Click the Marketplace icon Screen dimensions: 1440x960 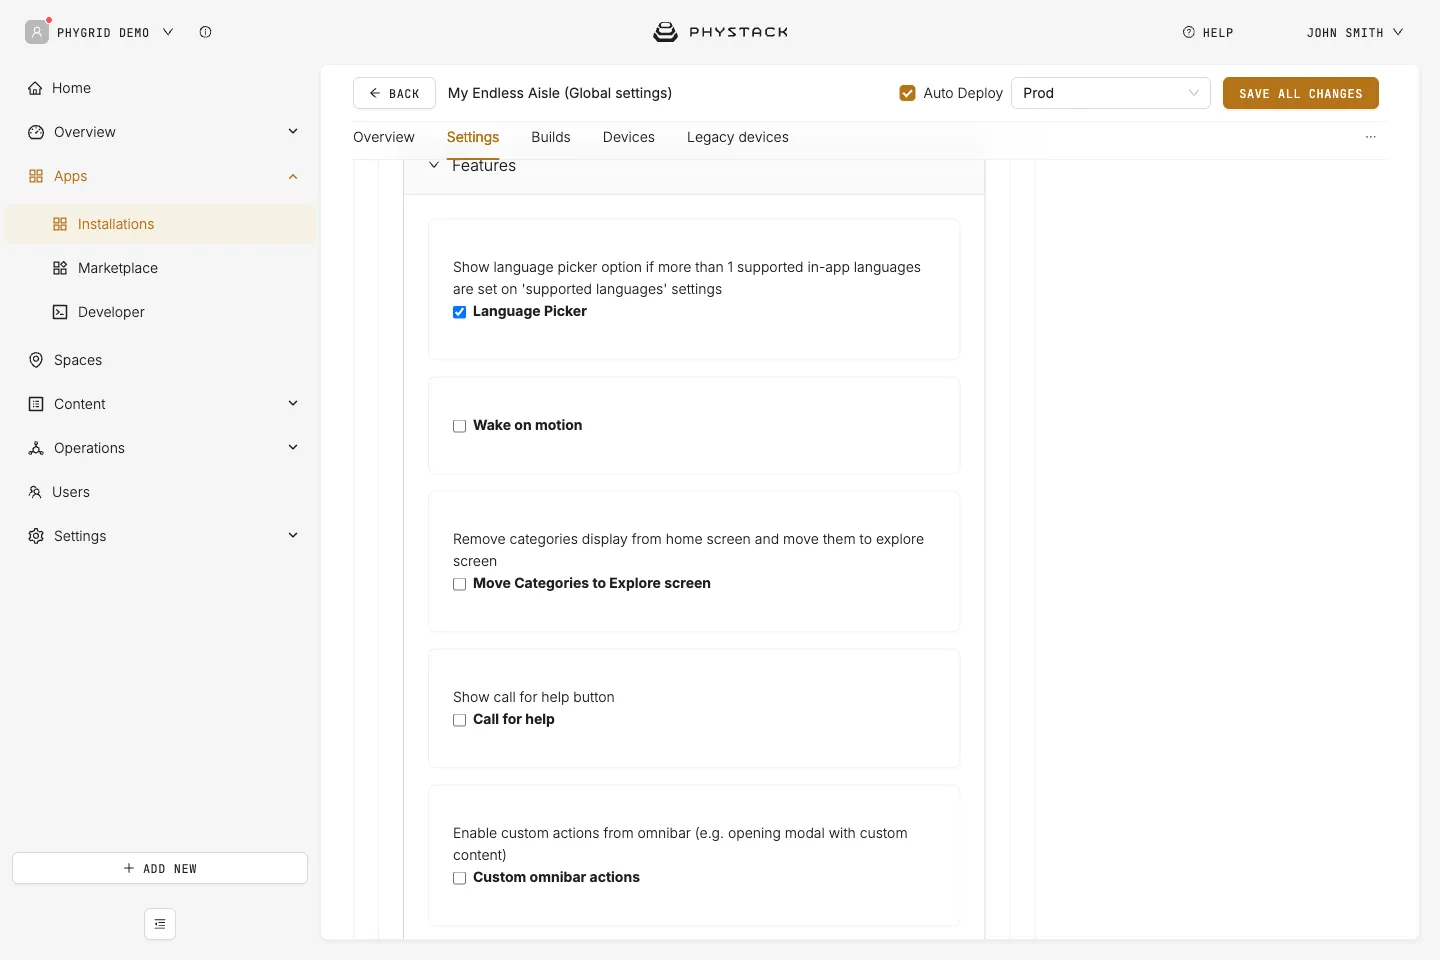pos(60,268)
